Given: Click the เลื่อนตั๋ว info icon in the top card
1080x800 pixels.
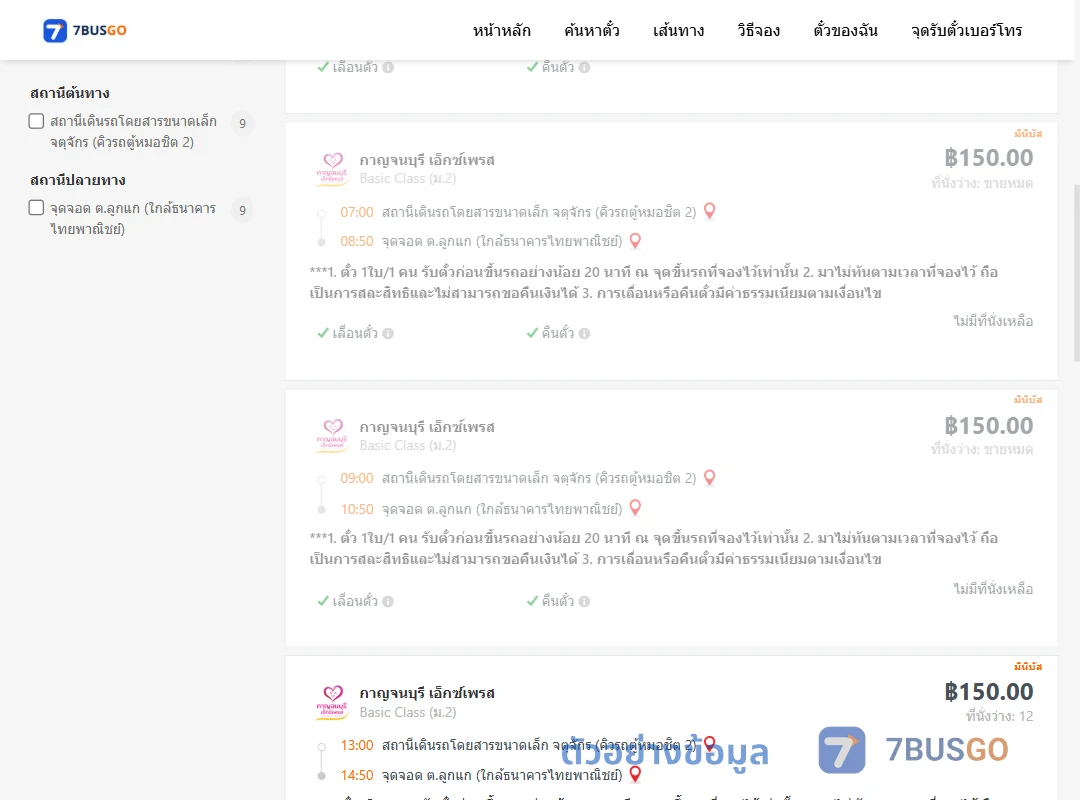Looking at the screenshot, I should (388, 68).
